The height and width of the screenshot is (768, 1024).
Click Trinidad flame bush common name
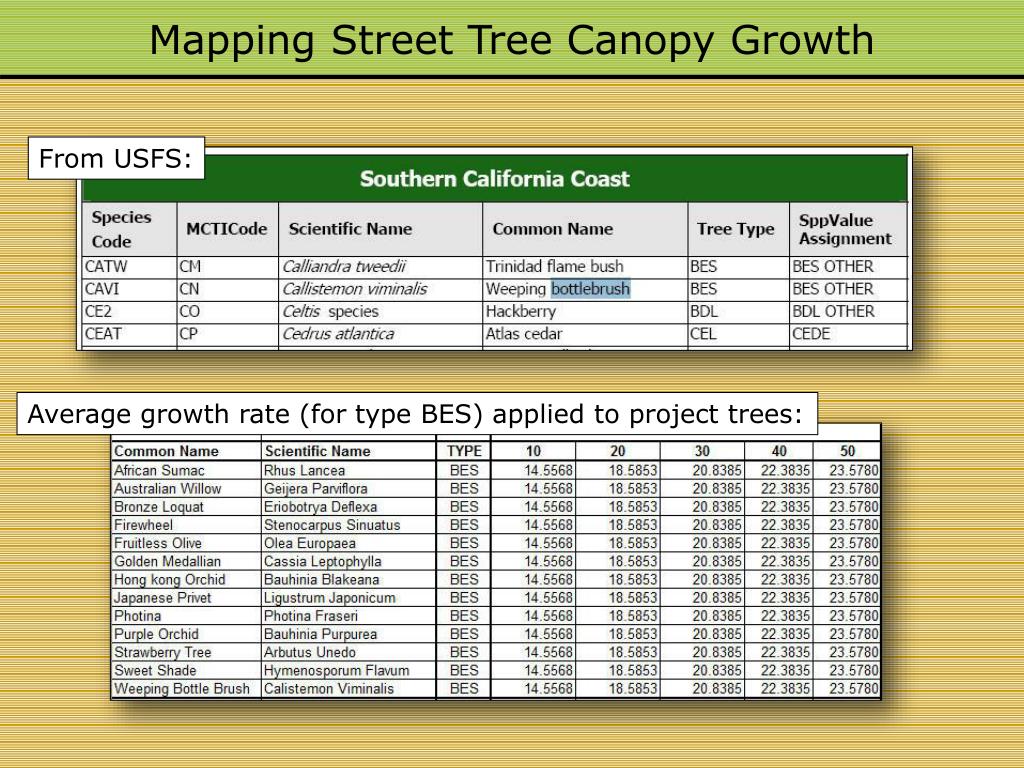coord(554,266)
